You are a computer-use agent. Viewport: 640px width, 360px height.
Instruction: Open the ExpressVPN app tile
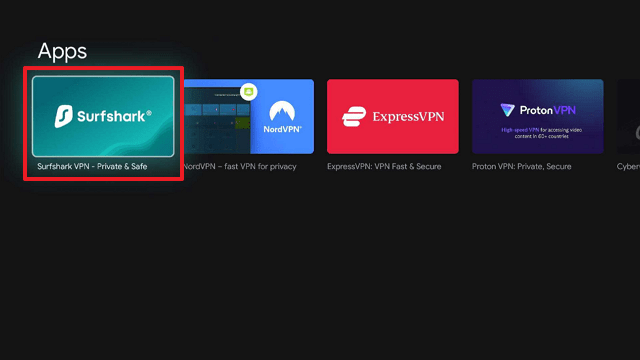[393, 116]
